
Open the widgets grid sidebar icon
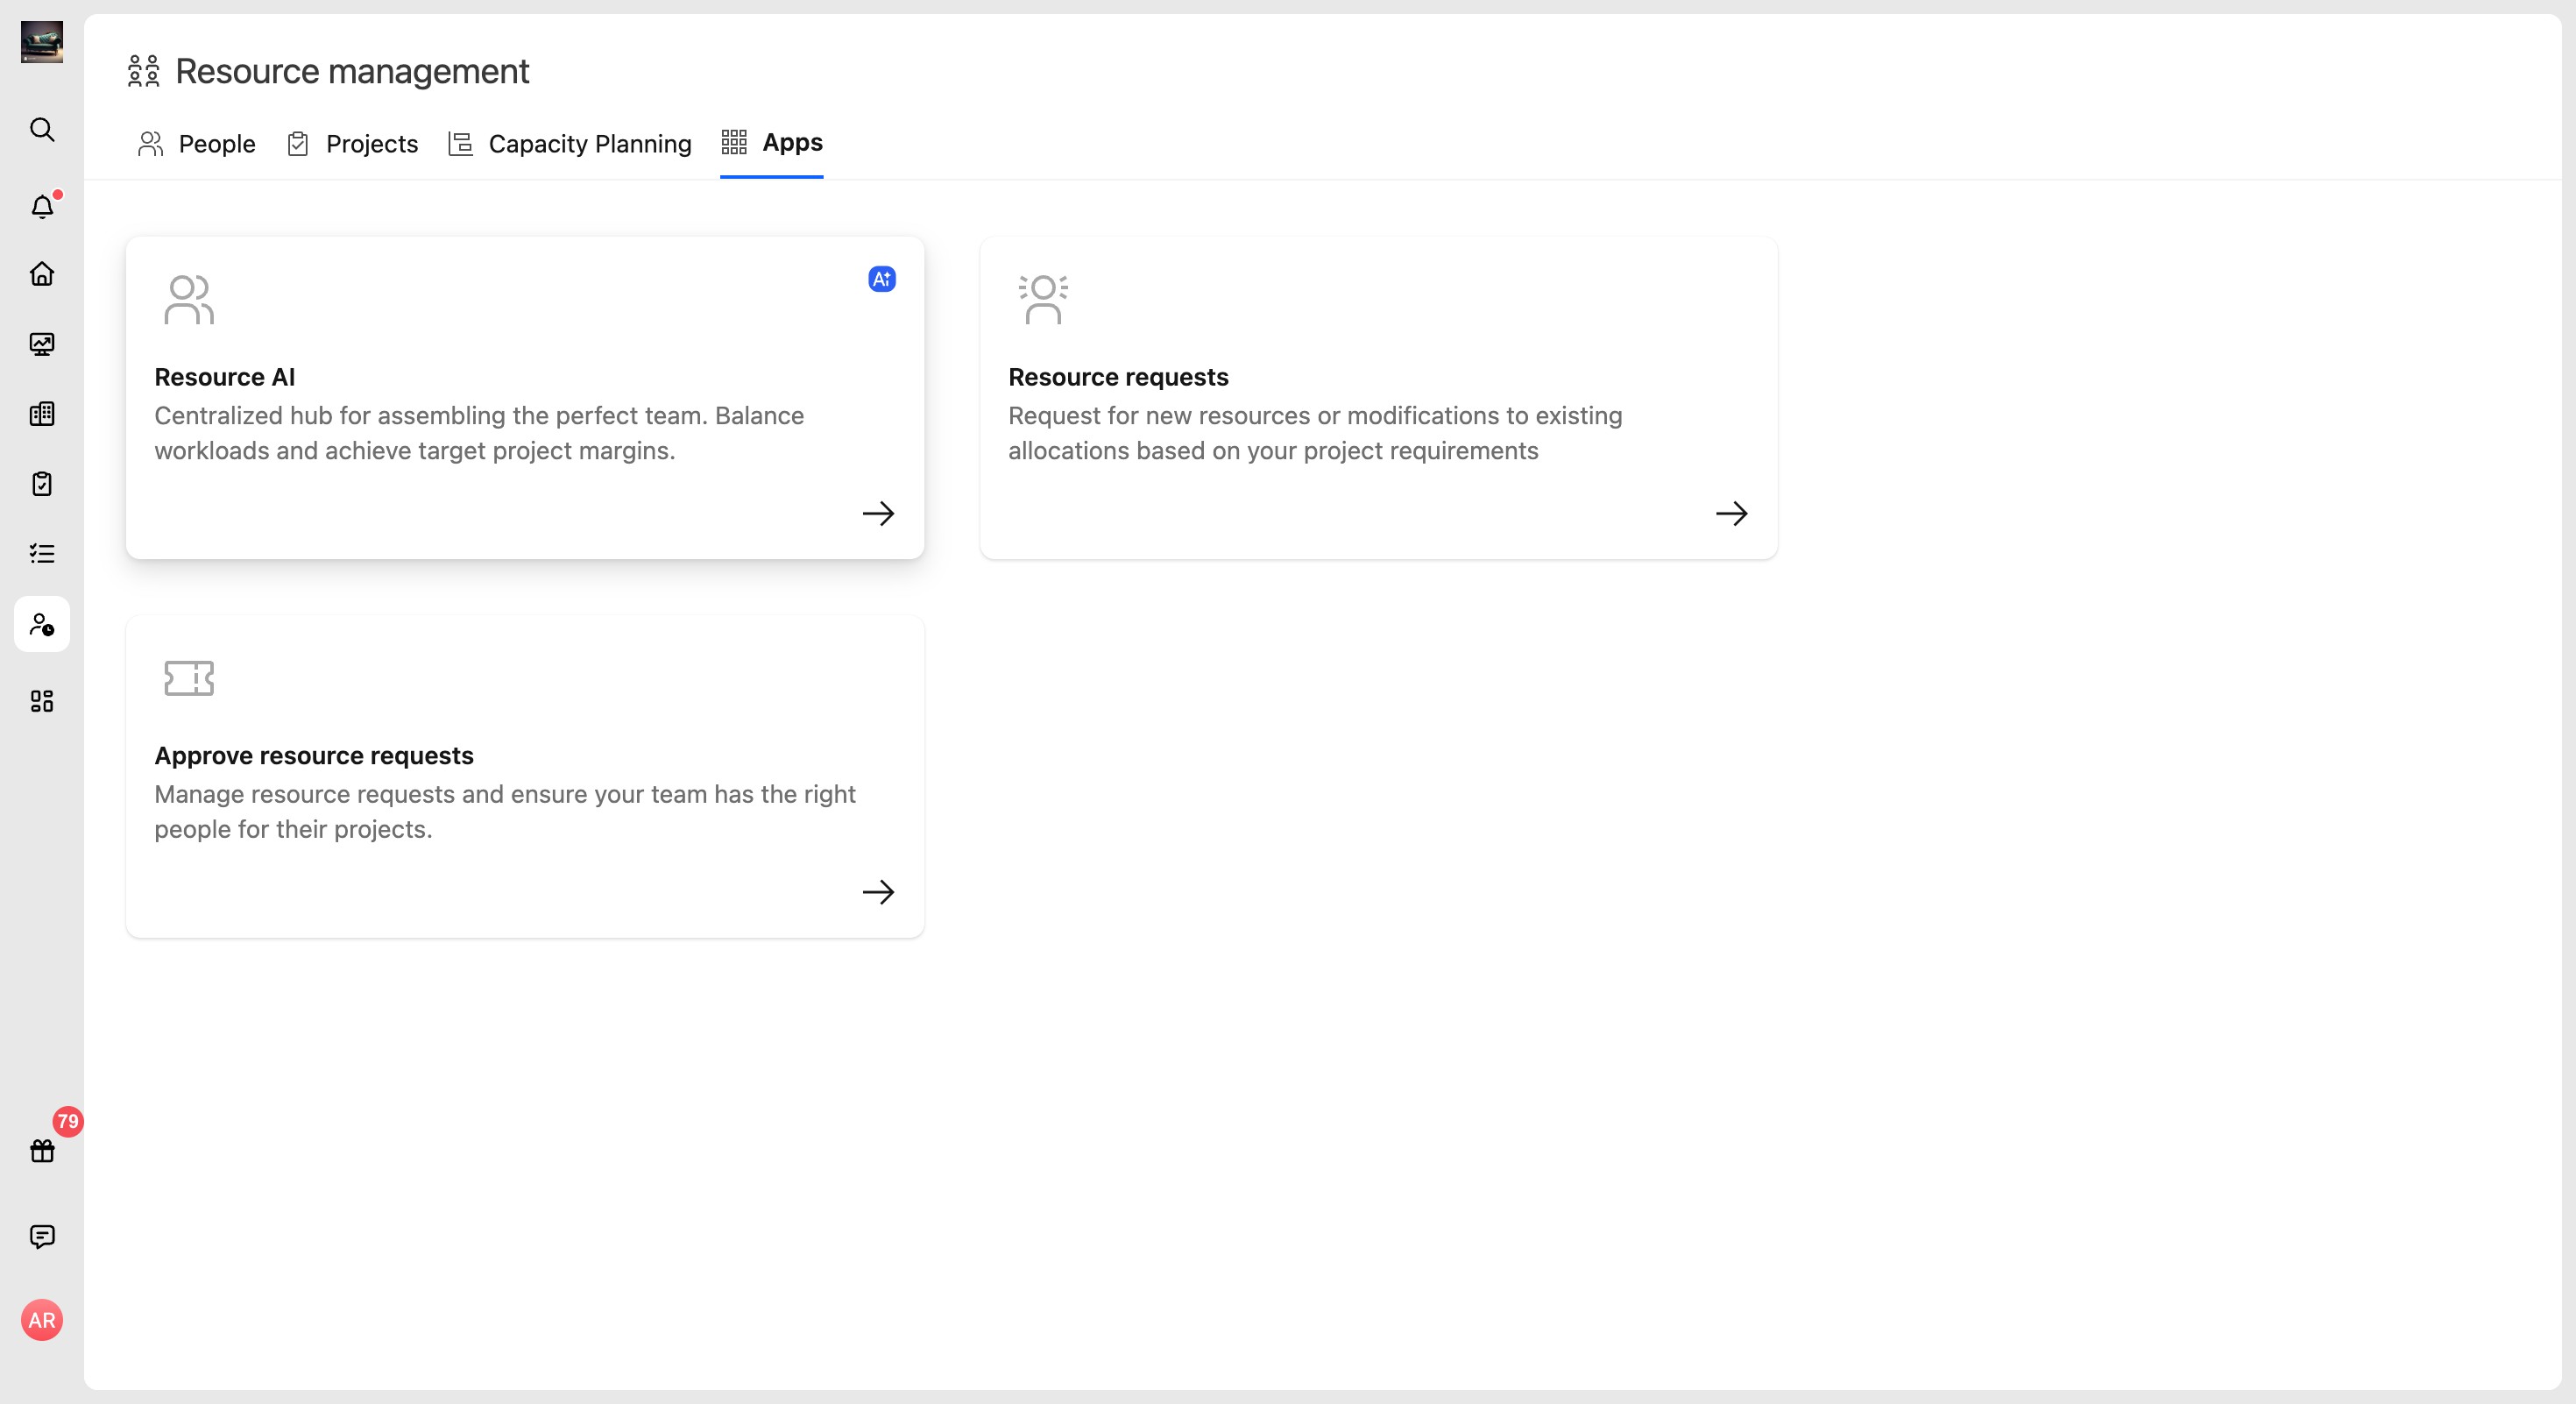pyautogui.click(x=42, y=701)
